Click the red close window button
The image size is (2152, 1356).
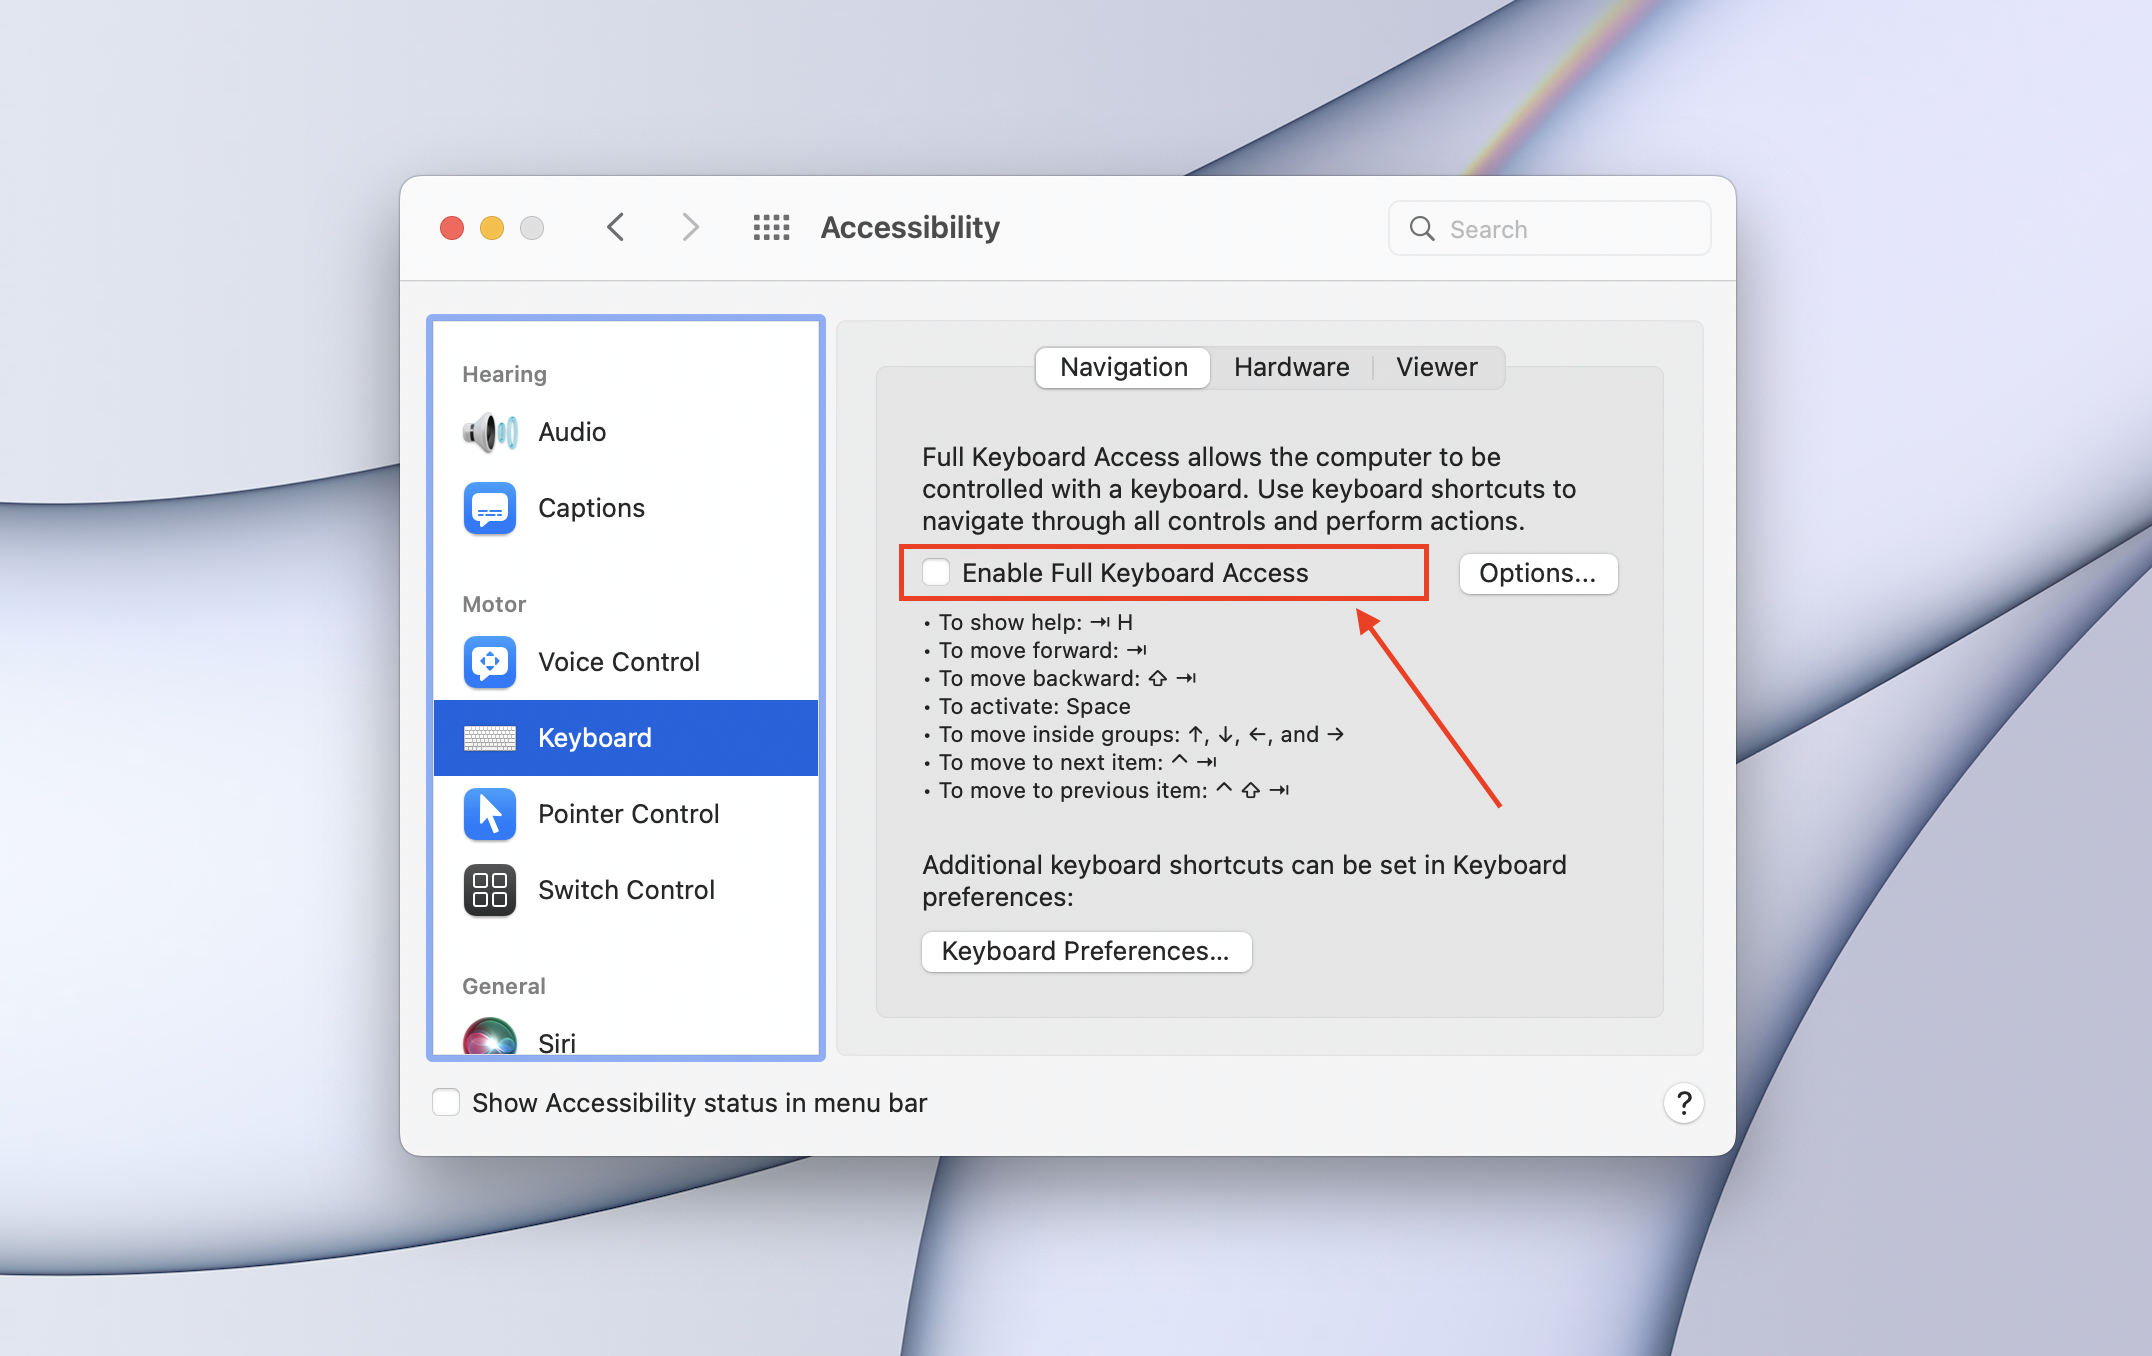point(452,228)
